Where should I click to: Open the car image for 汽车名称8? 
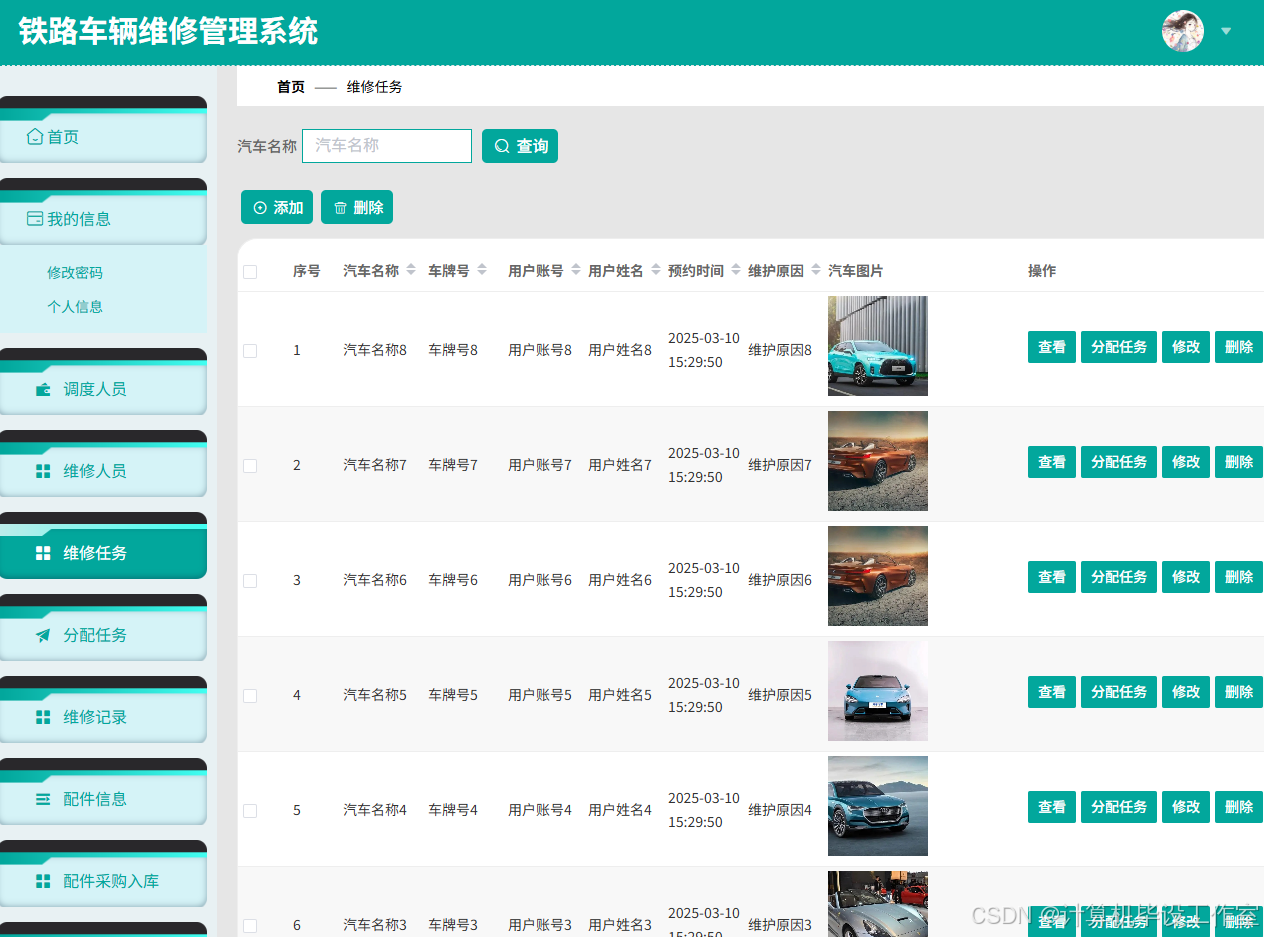point(878,346)
